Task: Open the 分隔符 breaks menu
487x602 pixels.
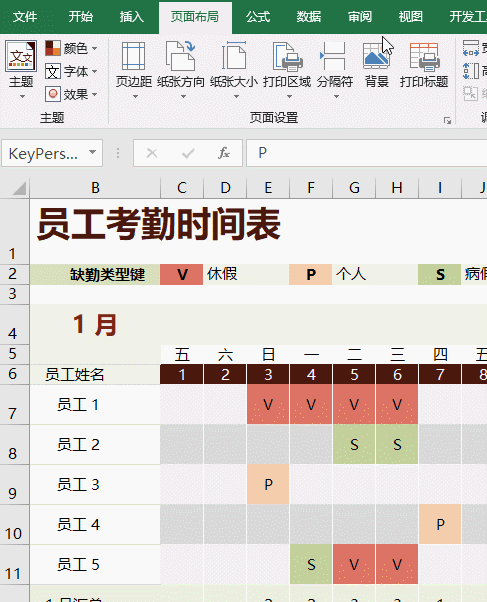Action: click(x=335, y=69)
